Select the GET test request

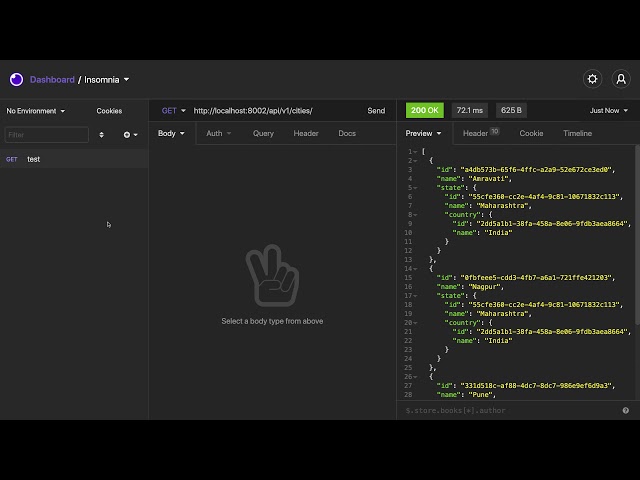(74, 159)
